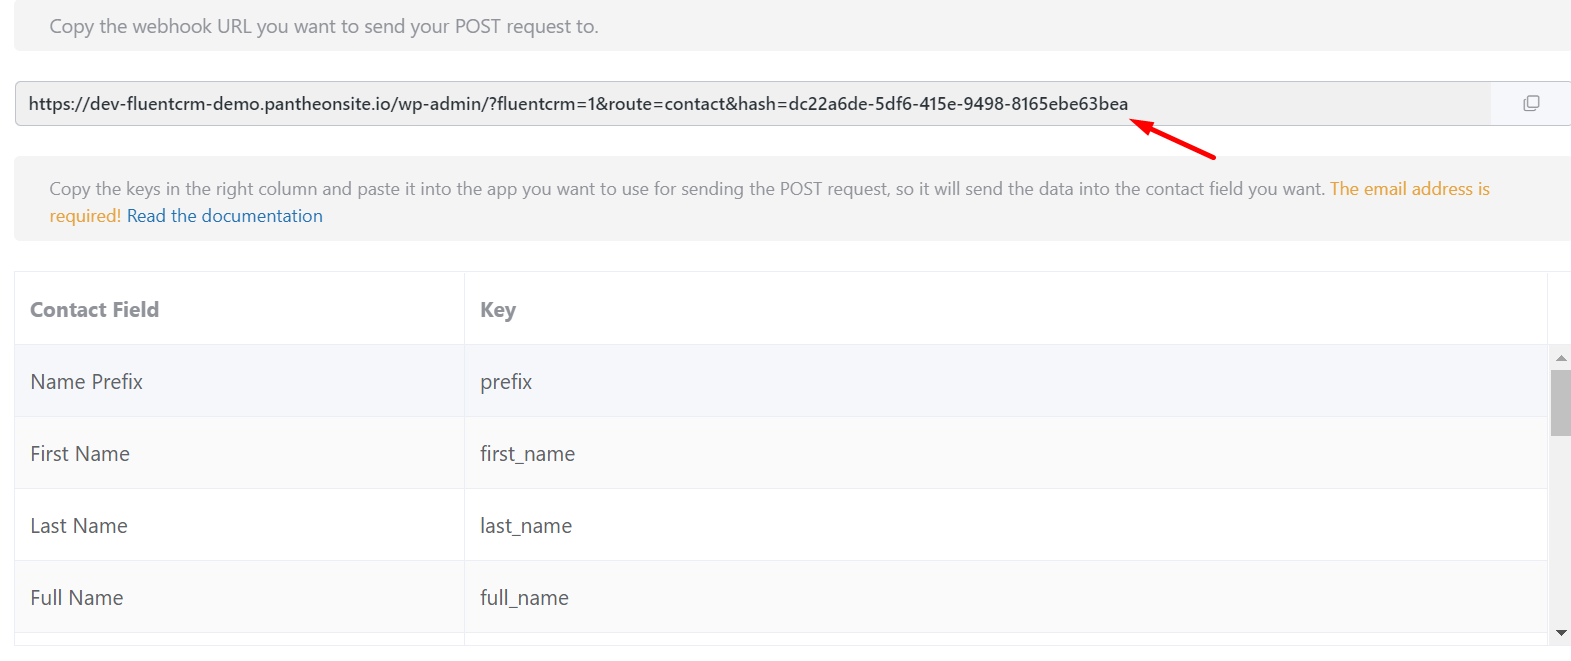
Task: Click the copy webhook URL icon
Action: click(x=1531, y=104)
